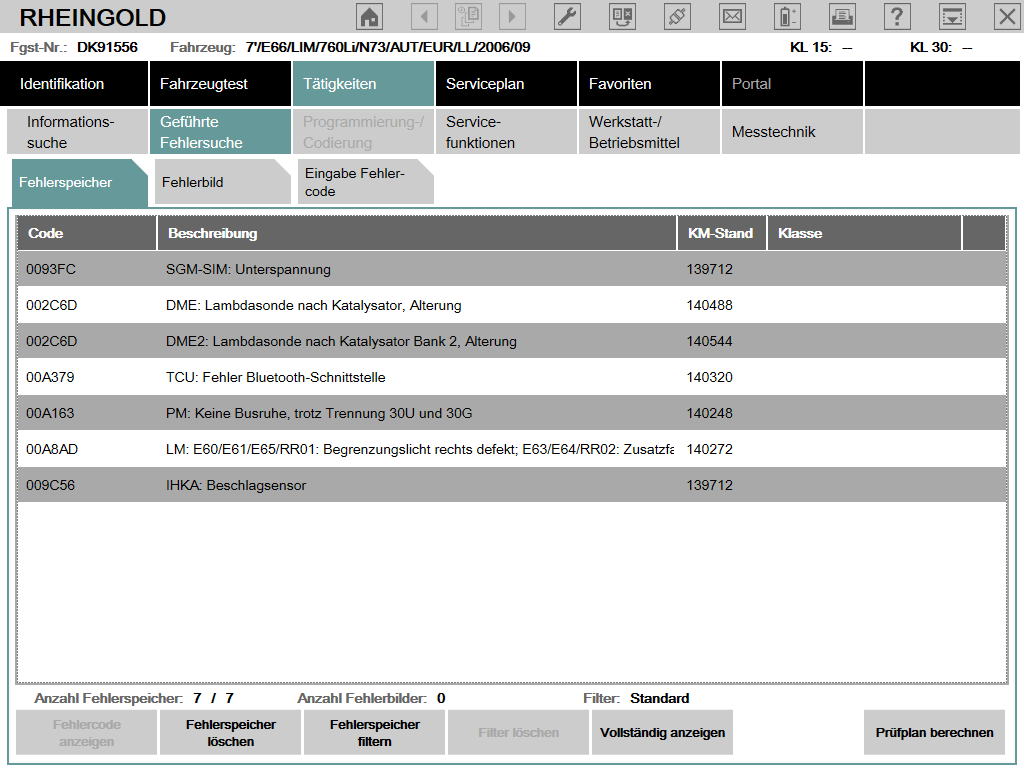
Task: Sort by the Code column header
Action: pos(87,233)
